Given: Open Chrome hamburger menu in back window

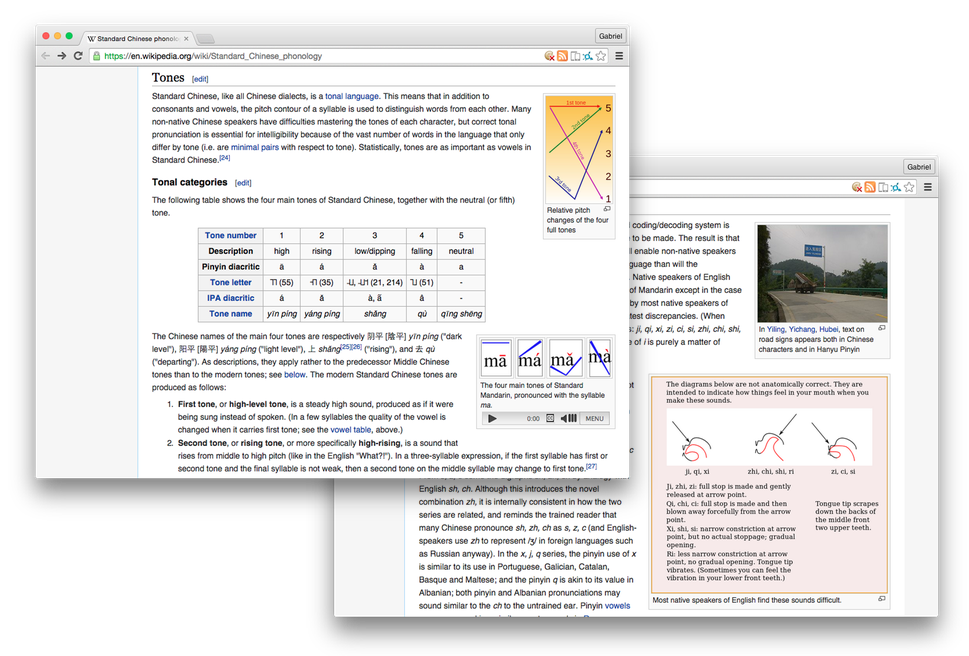Looking at the screenshot, I should click(x=927, y=187).
